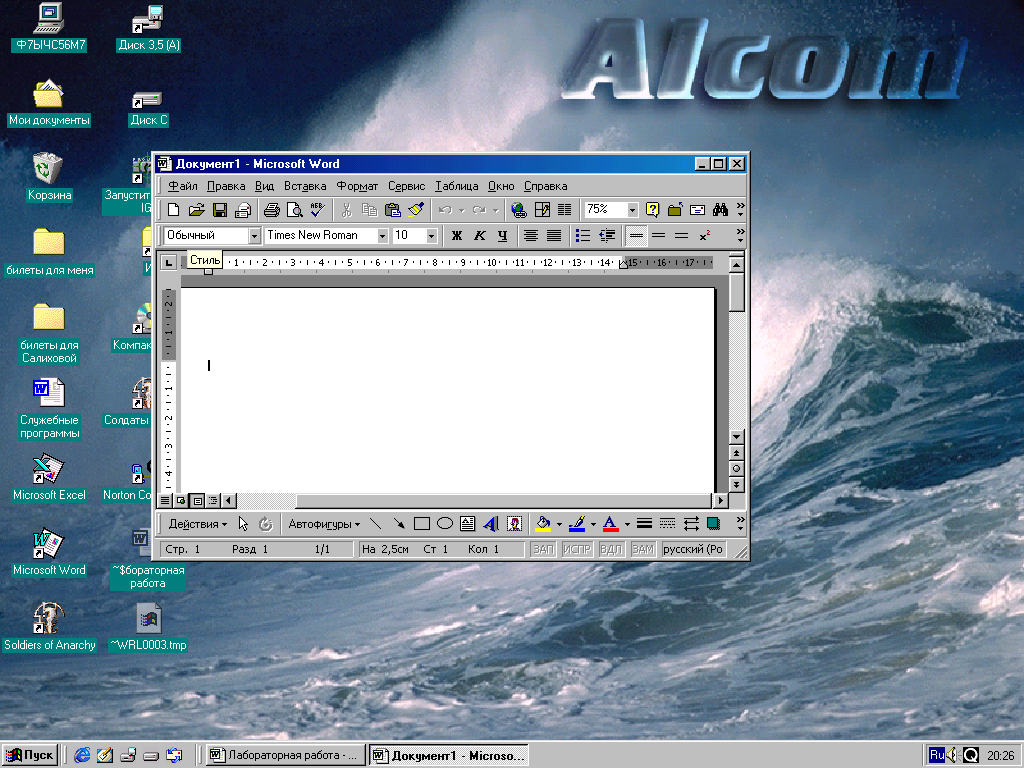Toggle underline formatting (Ч)
Image resolution: width=1024 pixels, height=768 pixels.
click(502, 235)
